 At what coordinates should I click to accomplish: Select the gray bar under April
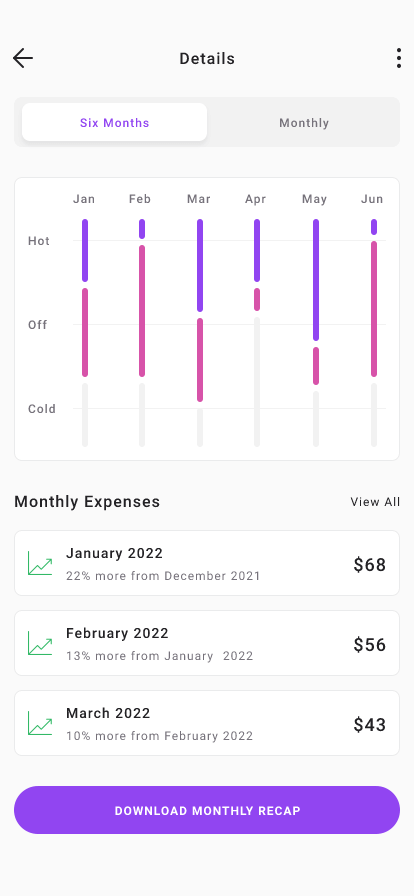click(257, 382)
